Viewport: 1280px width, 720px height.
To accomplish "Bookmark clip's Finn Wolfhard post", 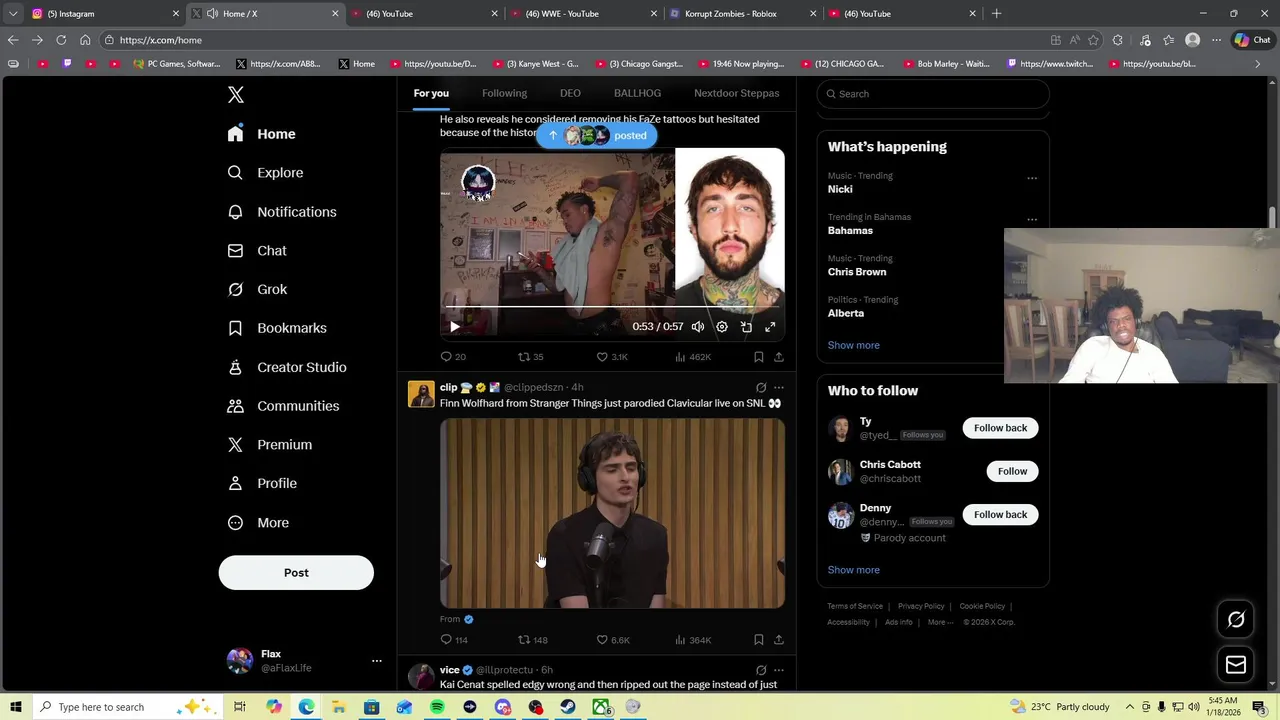I will [x=759, y=640].
